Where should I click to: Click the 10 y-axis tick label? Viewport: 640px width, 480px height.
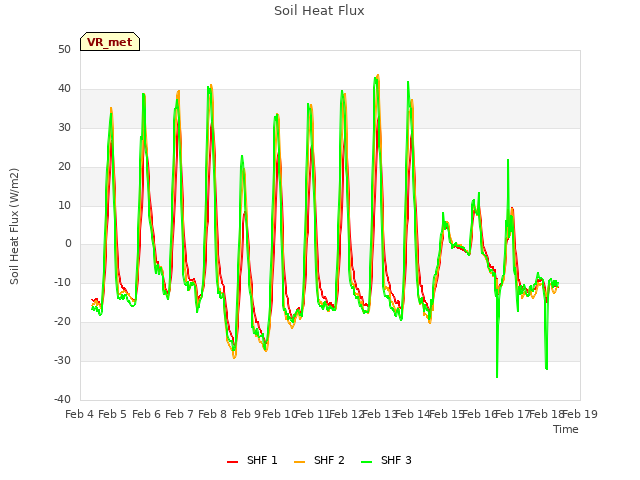64,205
